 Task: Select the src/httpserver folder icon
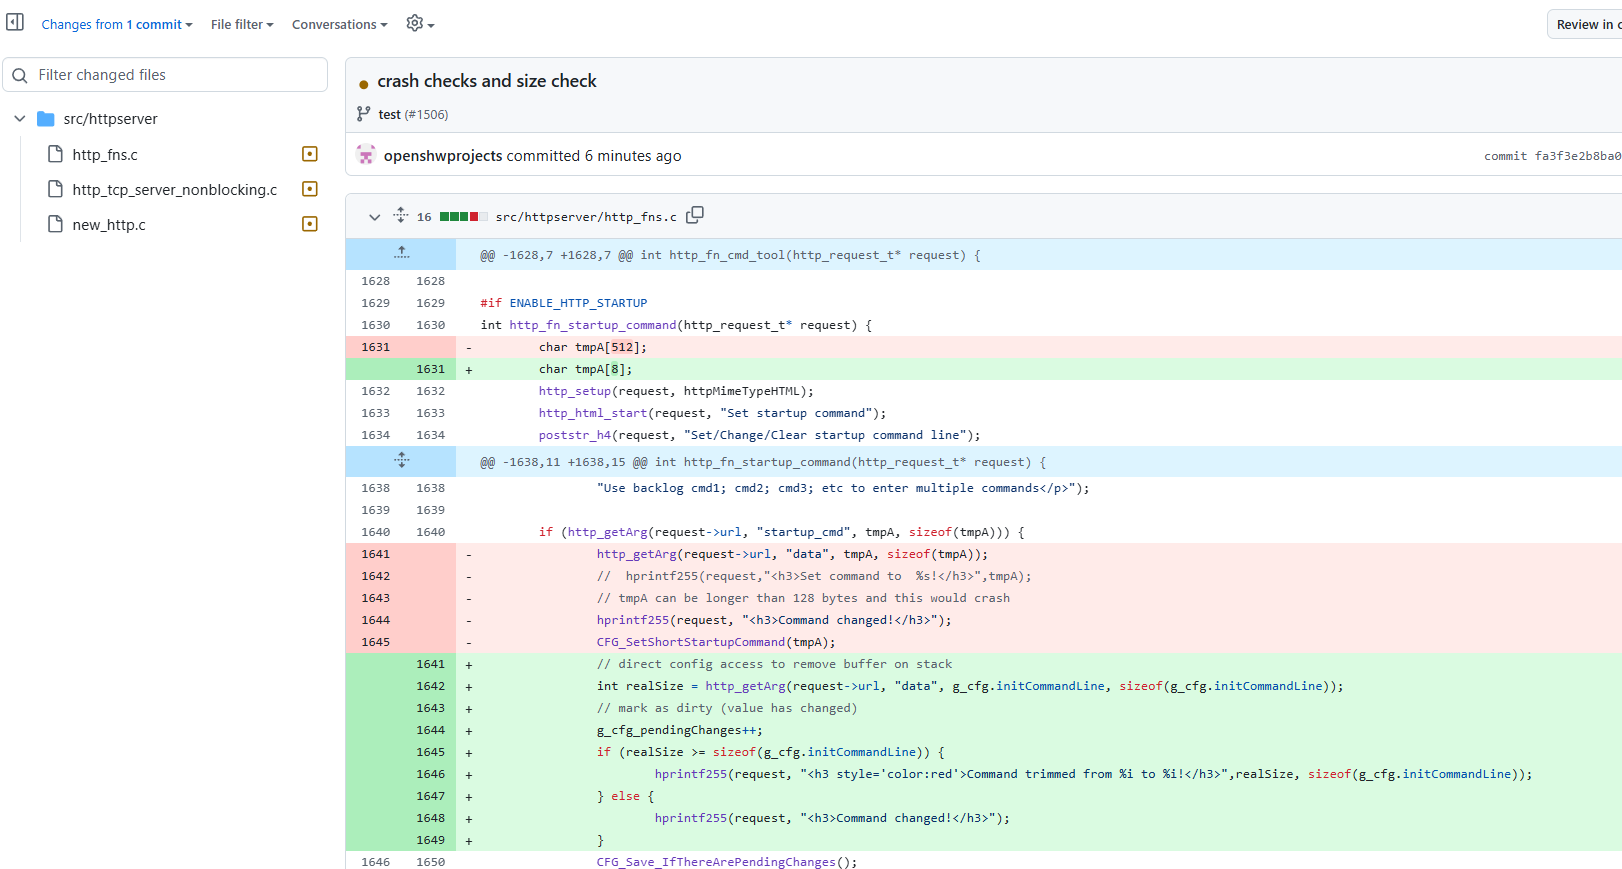pos(46,119)
